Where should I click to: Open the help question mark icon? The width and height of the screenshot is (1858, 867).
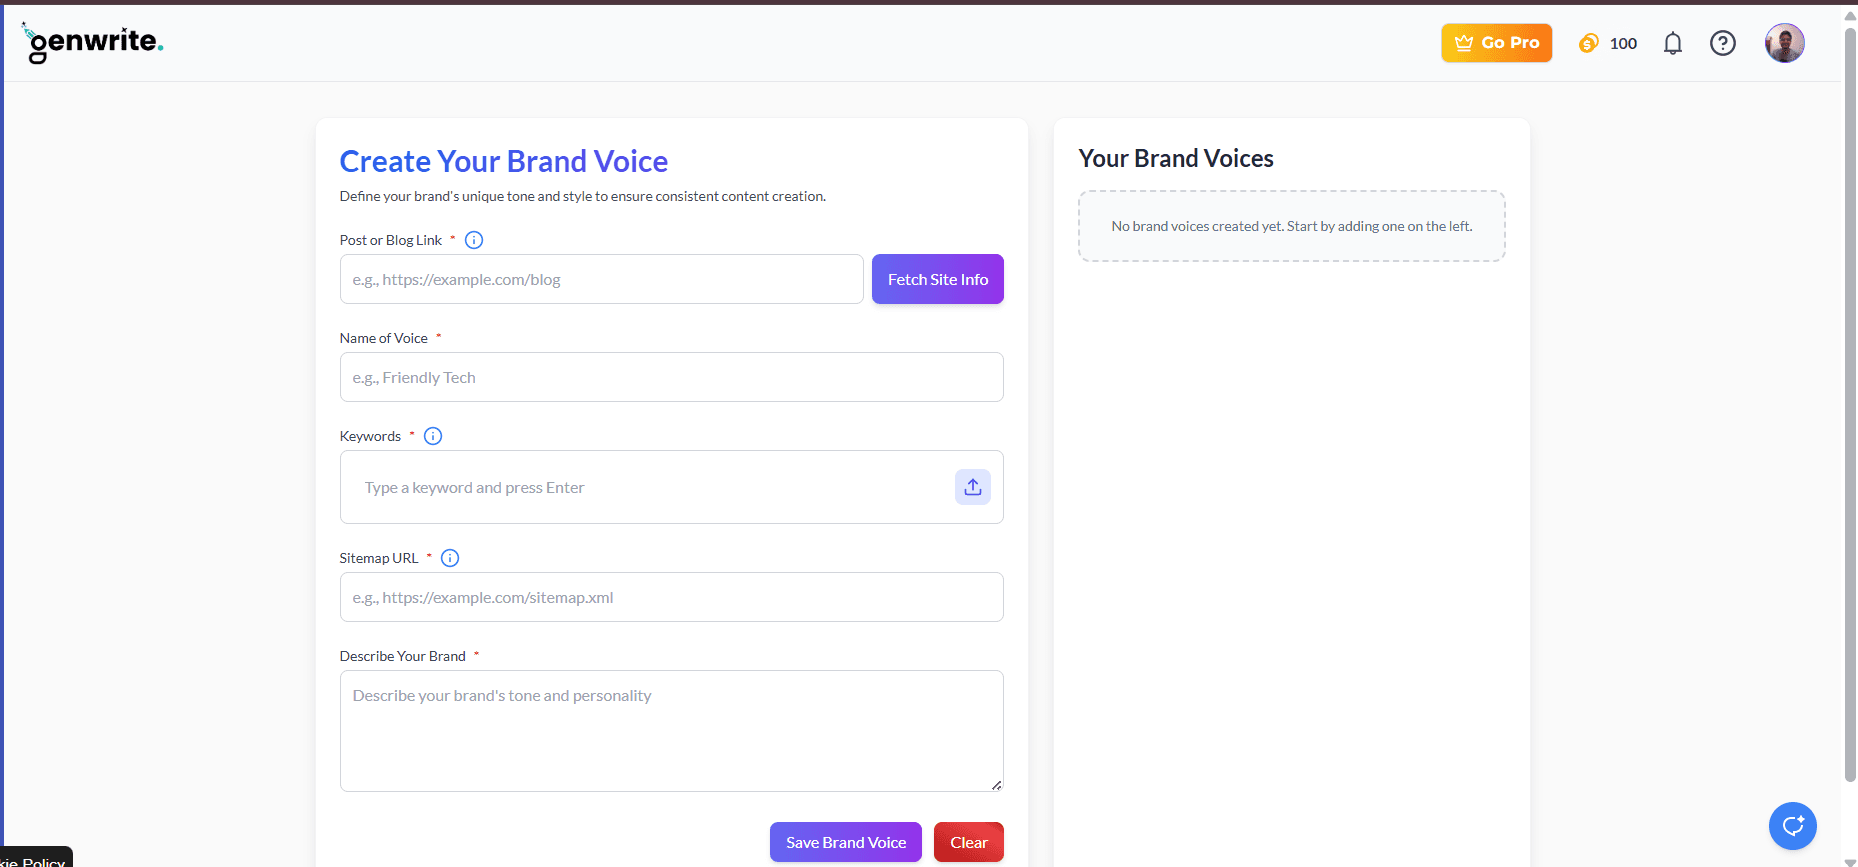(1722, 43)
